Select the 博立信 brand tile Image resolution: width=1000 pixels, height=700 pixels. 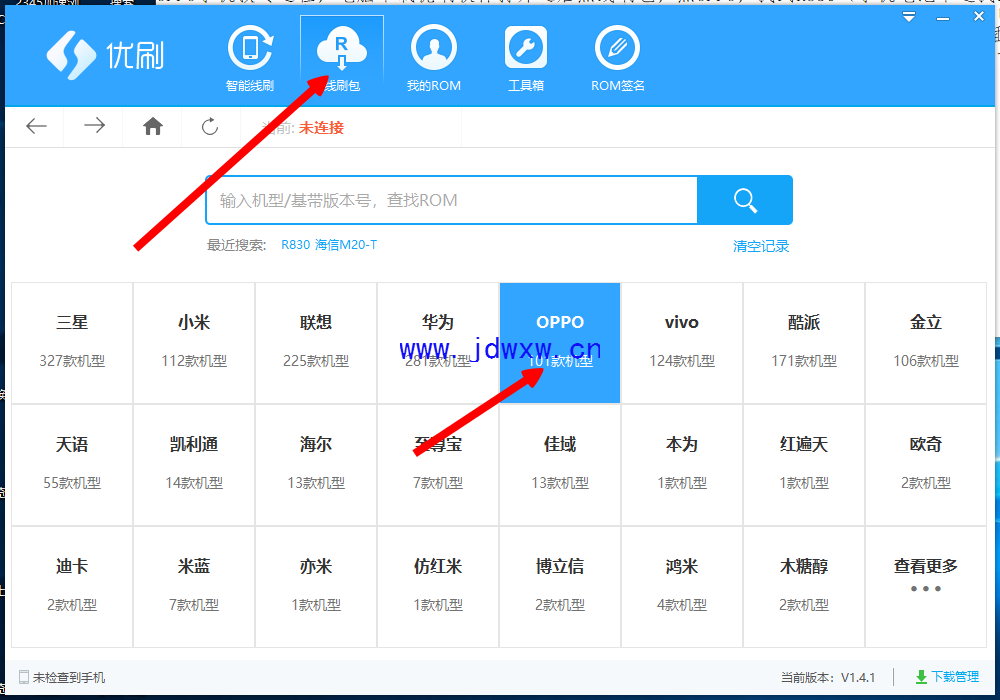click(560, 587)
